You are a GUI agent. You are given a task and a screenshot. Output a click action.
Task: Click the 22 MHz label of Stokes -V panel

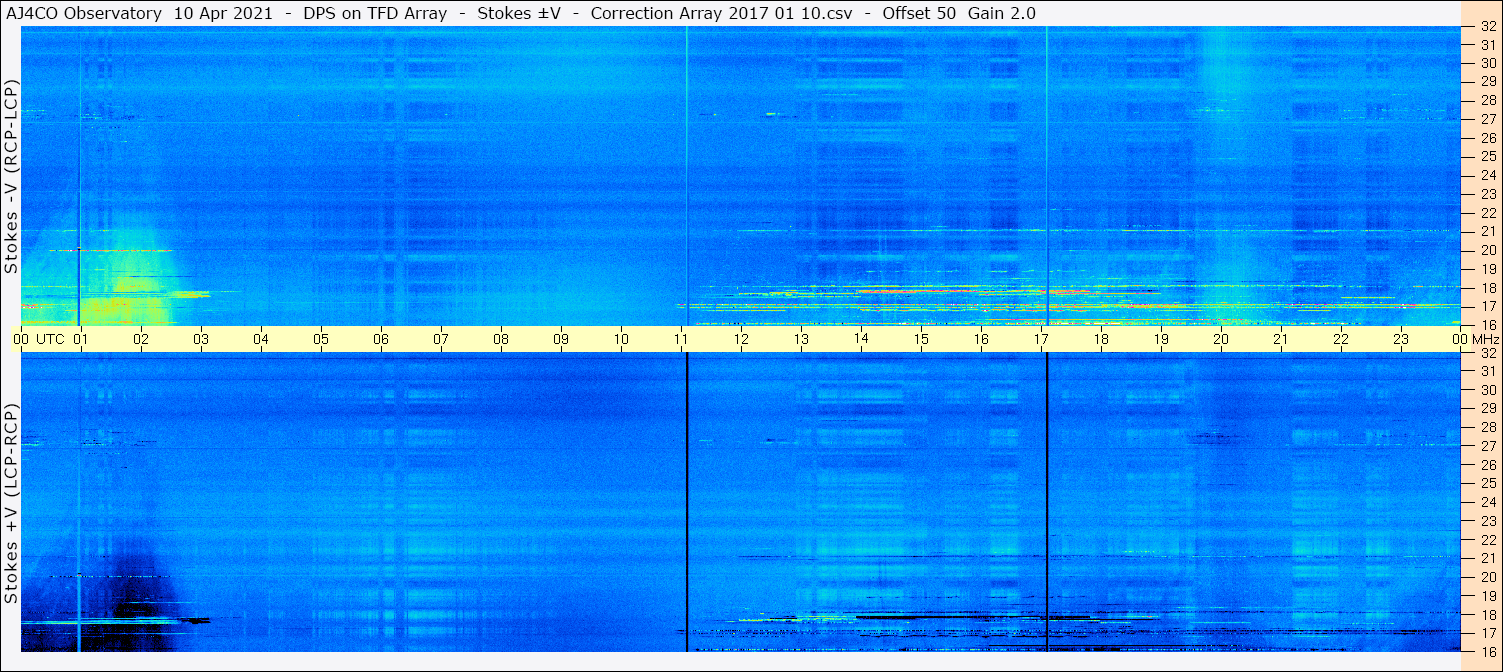click(1488, 213)
